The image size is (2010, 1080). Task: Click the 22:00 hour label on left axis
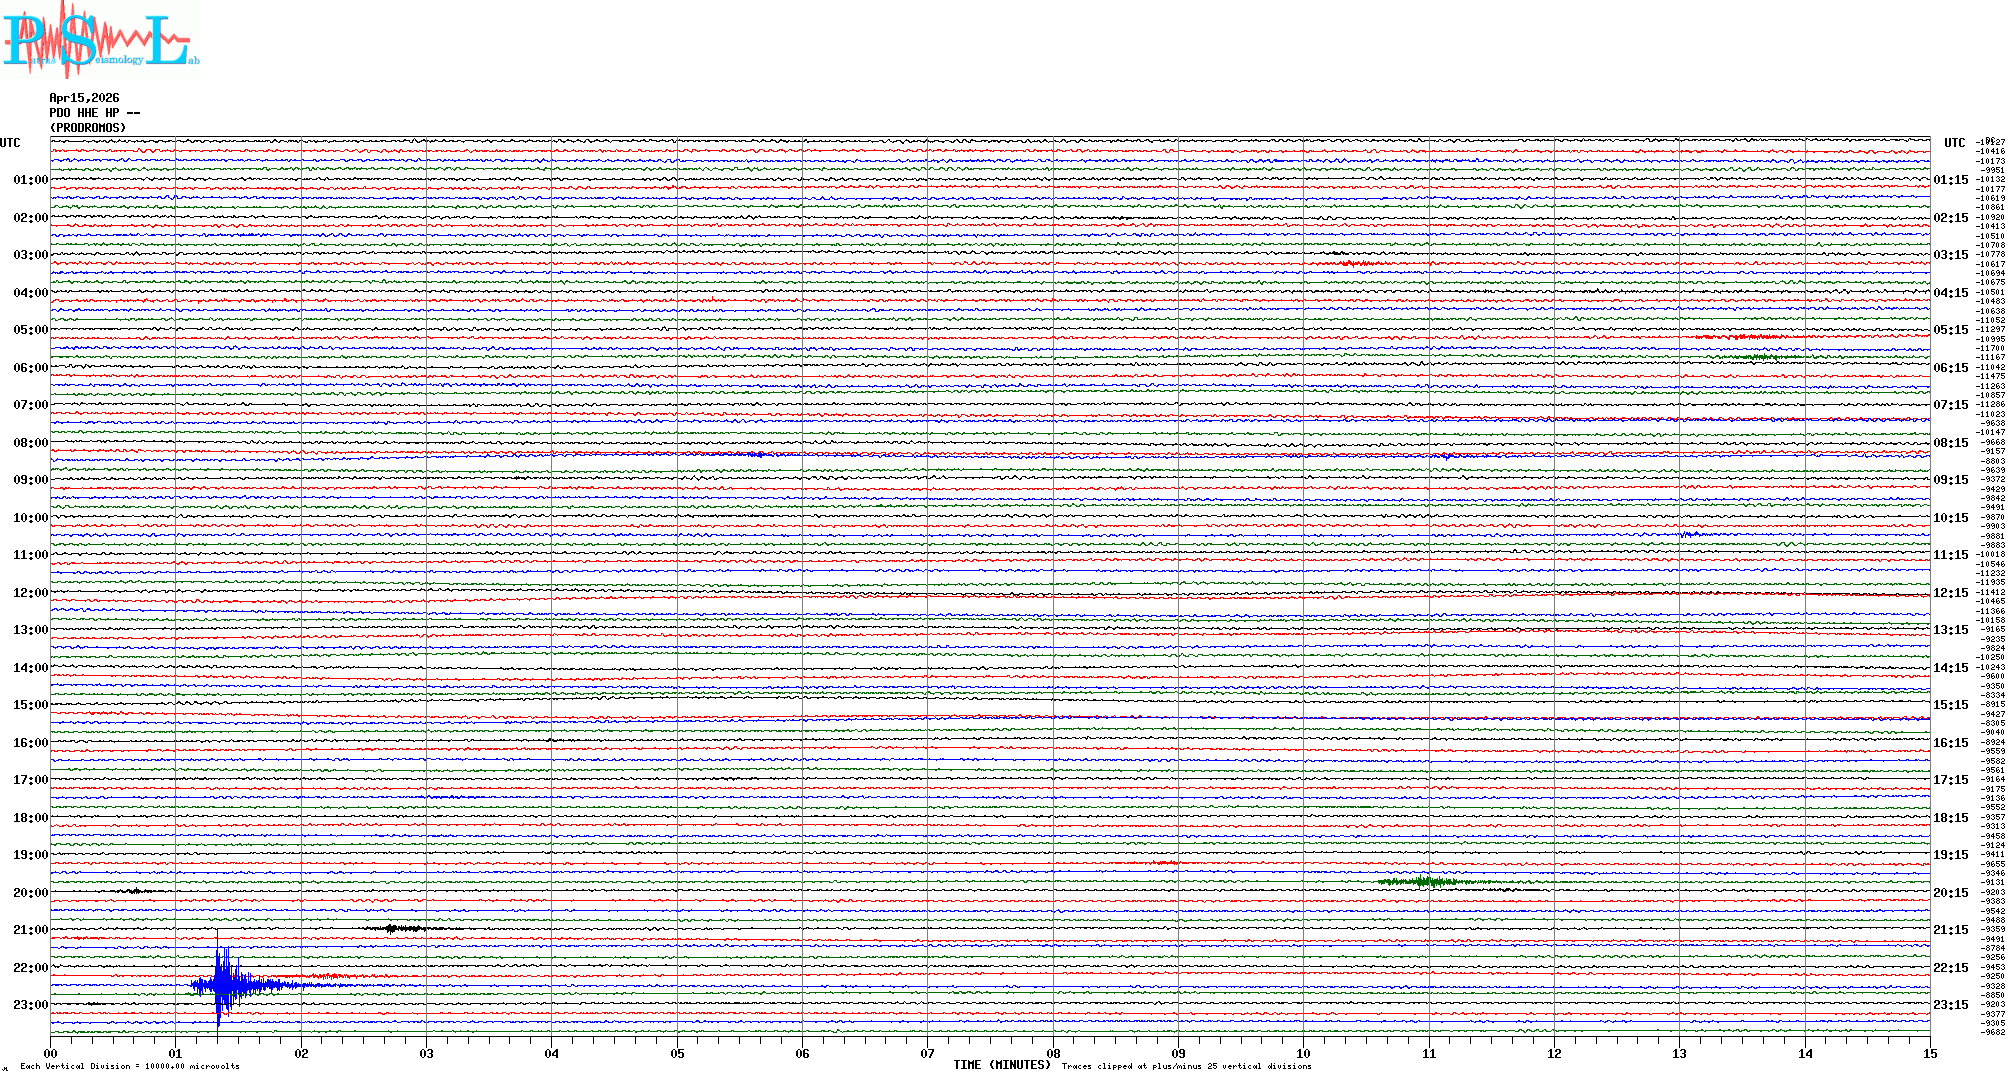tap(30, 968)
